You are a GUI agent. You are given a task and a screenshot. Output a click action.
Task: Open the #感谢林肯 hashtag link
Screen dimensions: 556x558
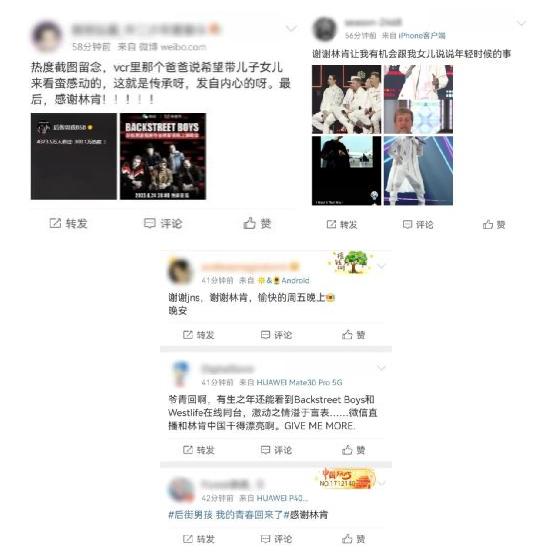point(306,515)
